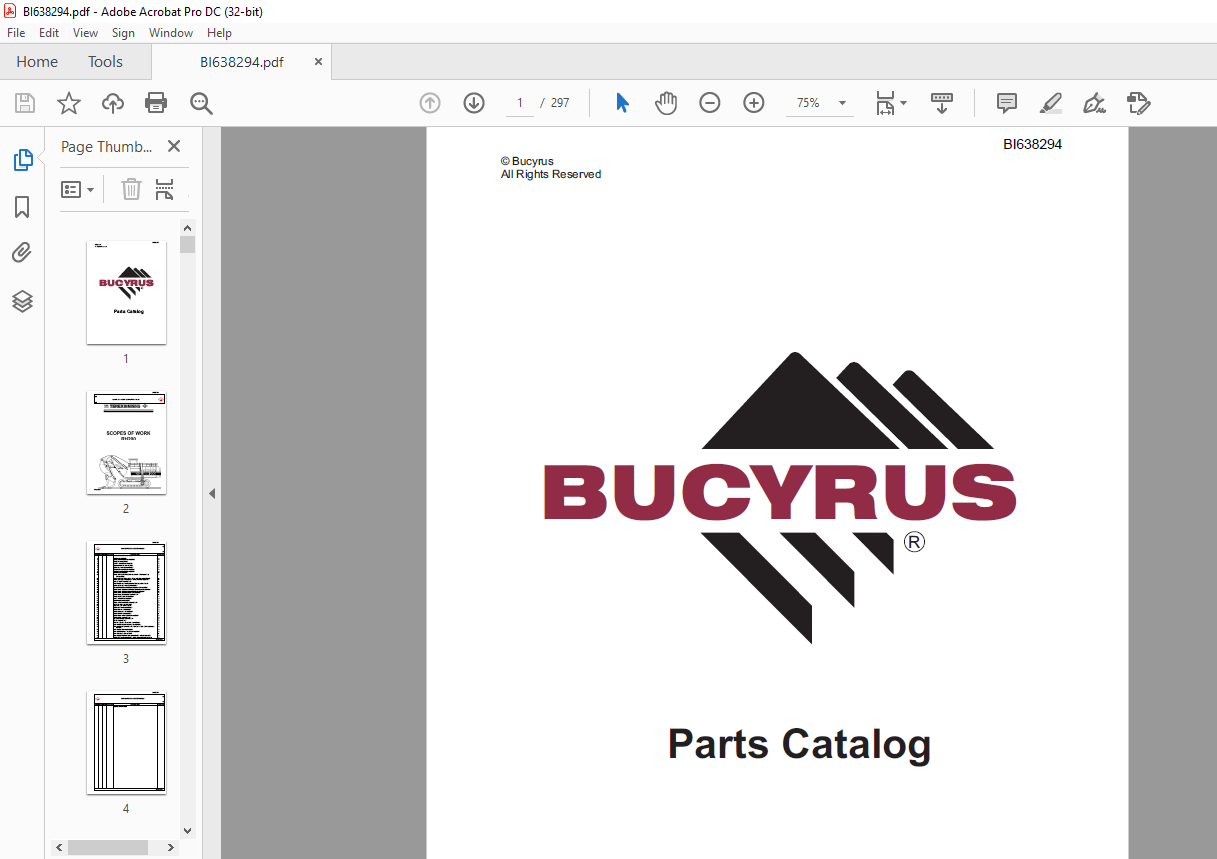Go to the next page arrow
1217x859 pixels.
pyautogui.click(x=474, y=103)
